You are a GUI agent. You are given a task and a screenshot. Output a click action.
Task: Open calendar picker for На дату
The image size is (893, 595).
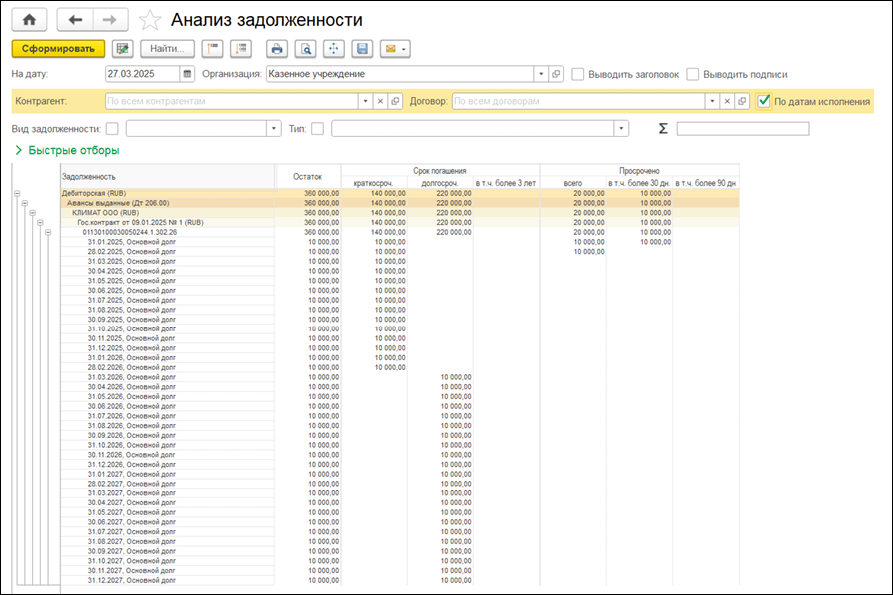pos(187,74)
